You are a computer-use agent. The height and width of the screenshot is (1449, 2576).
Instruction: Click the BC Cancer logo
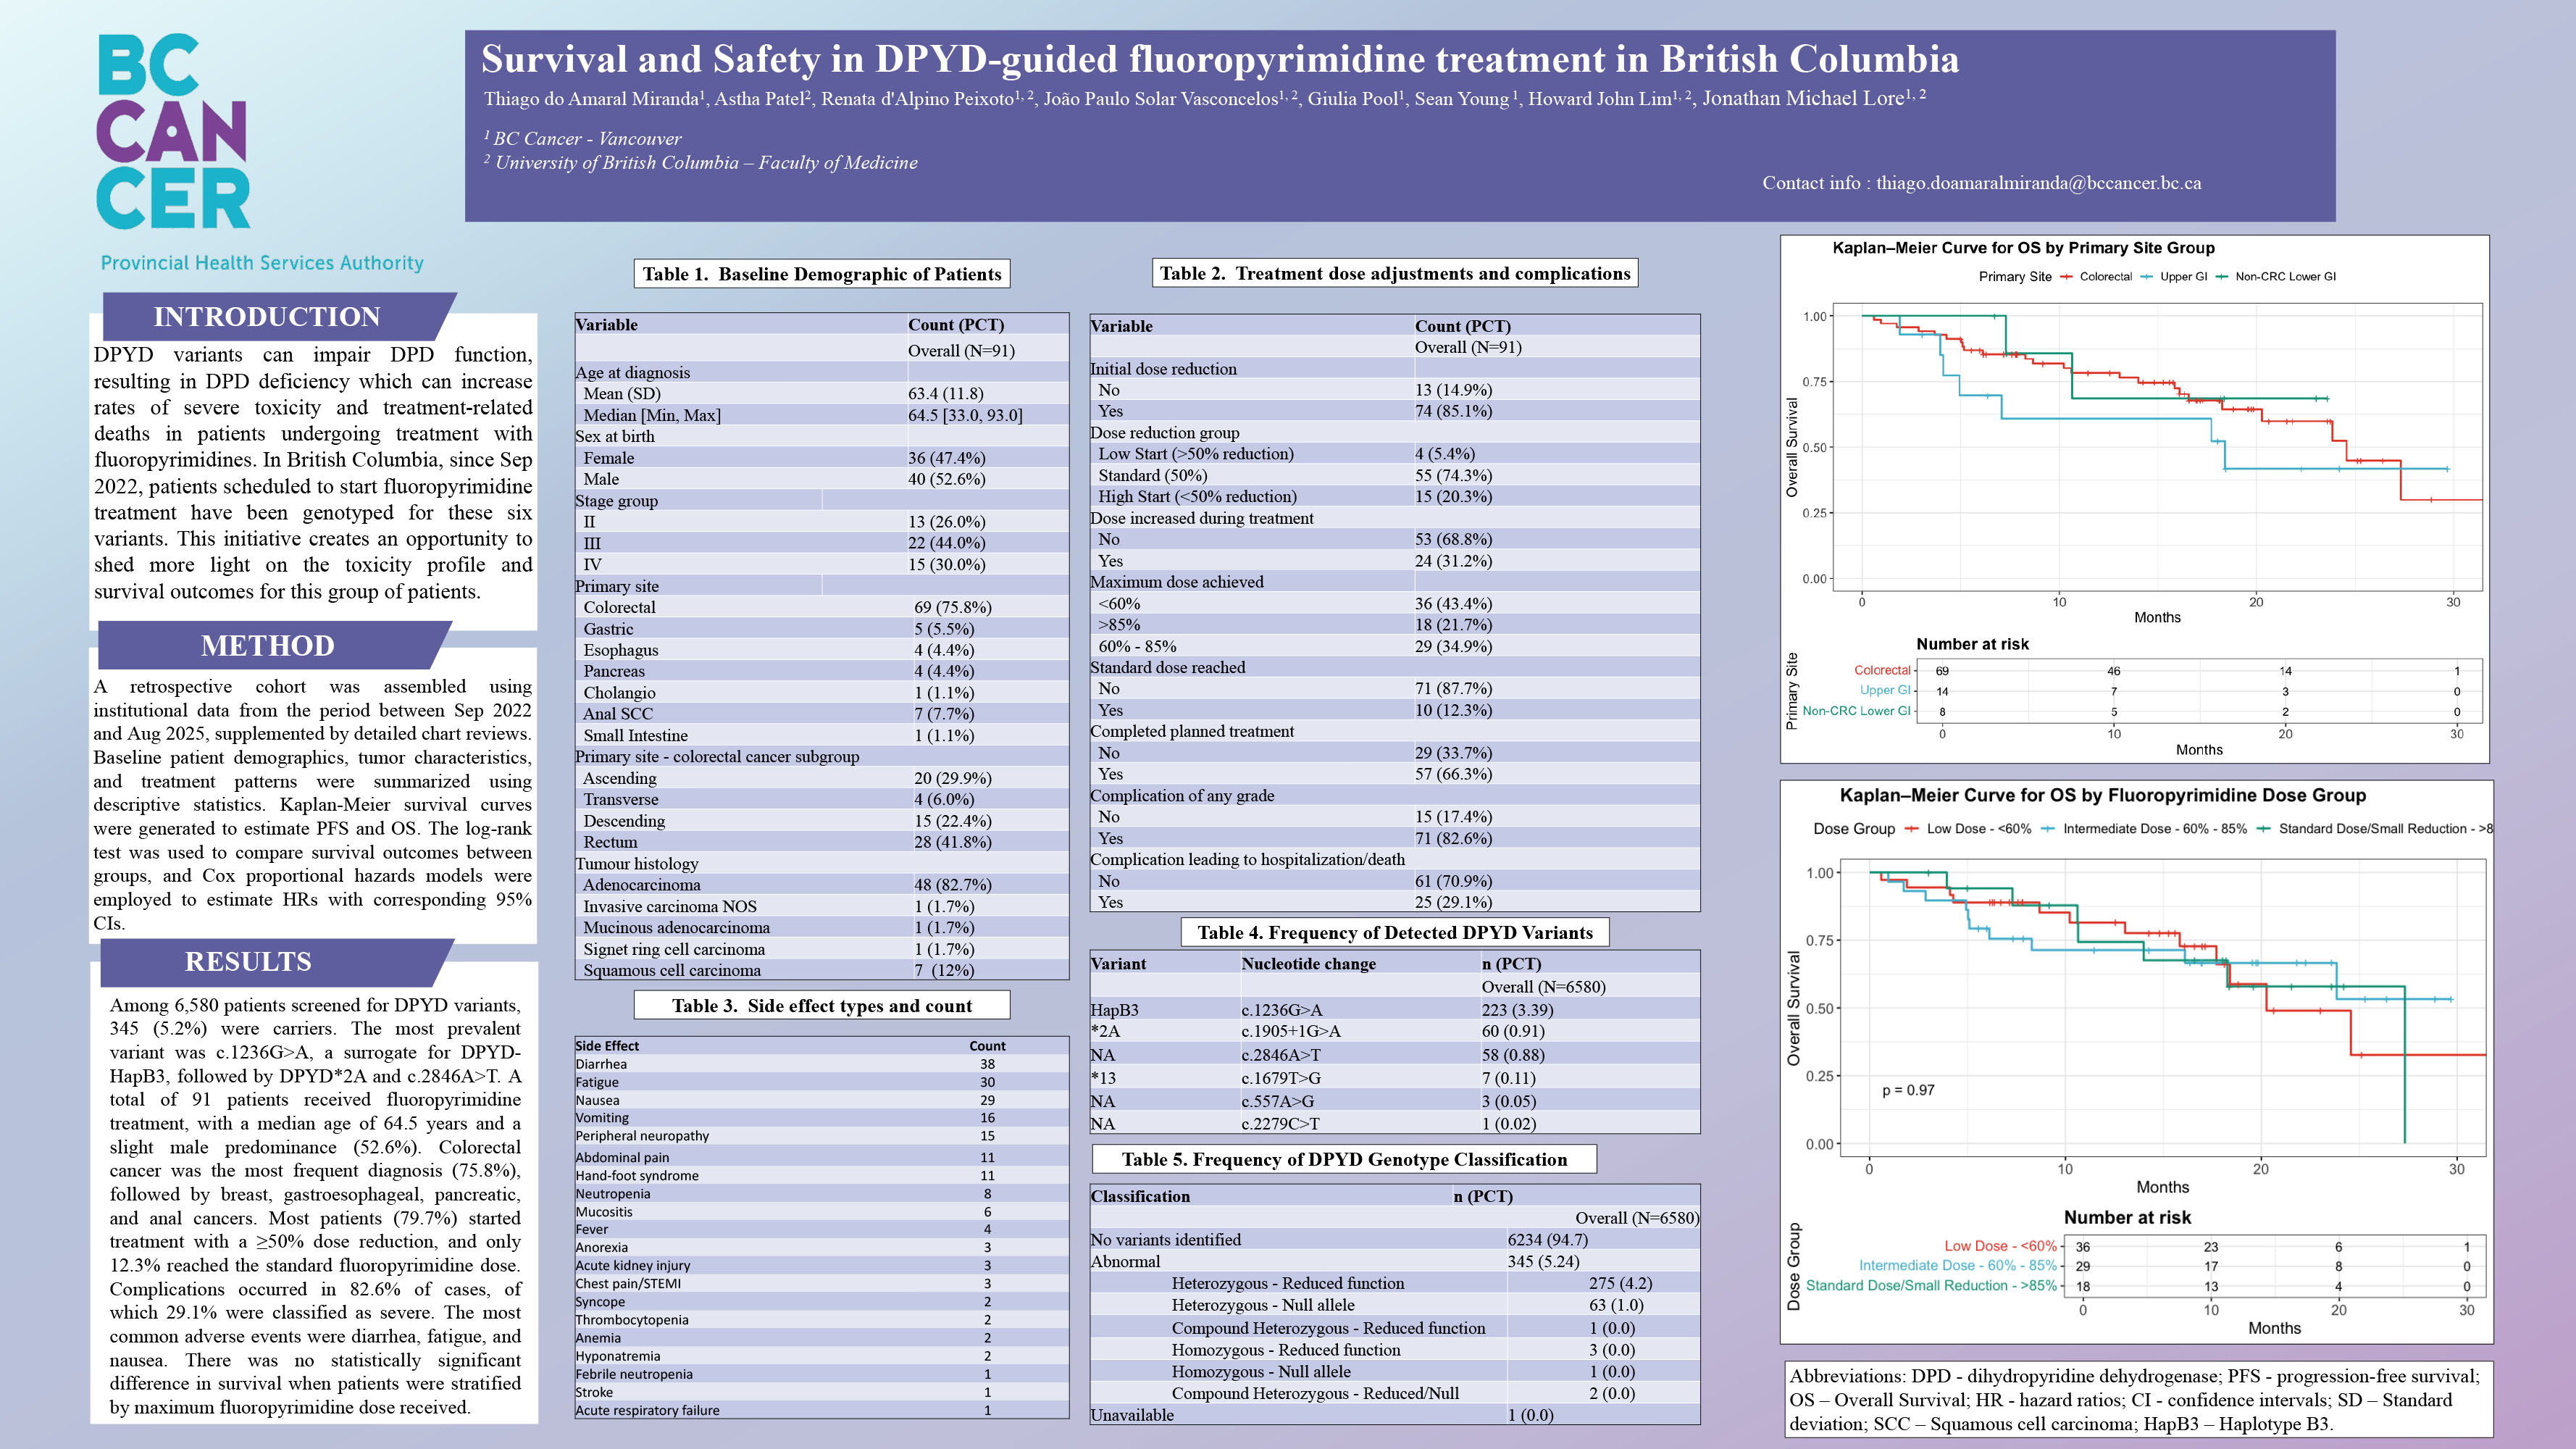coord(173,133)
